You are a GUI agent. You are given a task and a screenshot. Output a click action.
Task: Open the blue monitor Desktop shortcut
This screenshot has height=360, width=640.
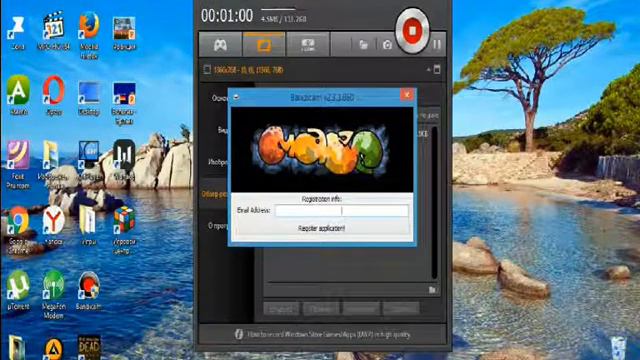tap(89, 98)
